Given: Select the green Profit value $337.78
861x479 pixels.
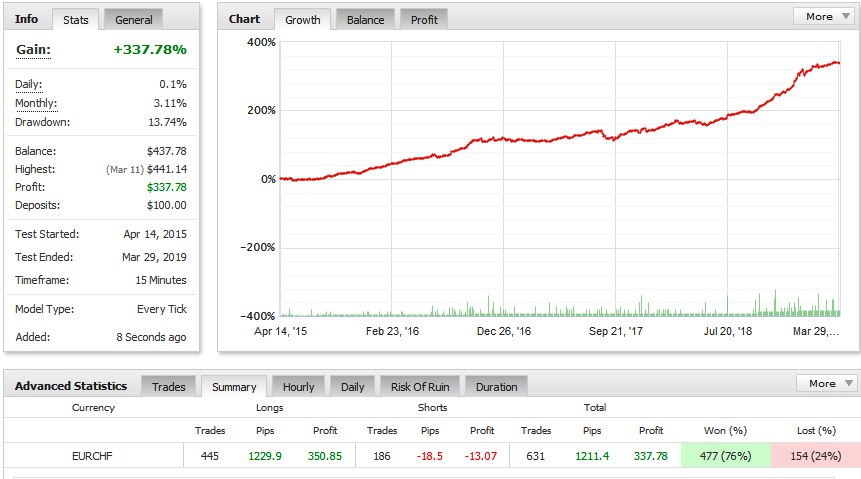Looking at the screenshot, I should [x=166, y=187].
